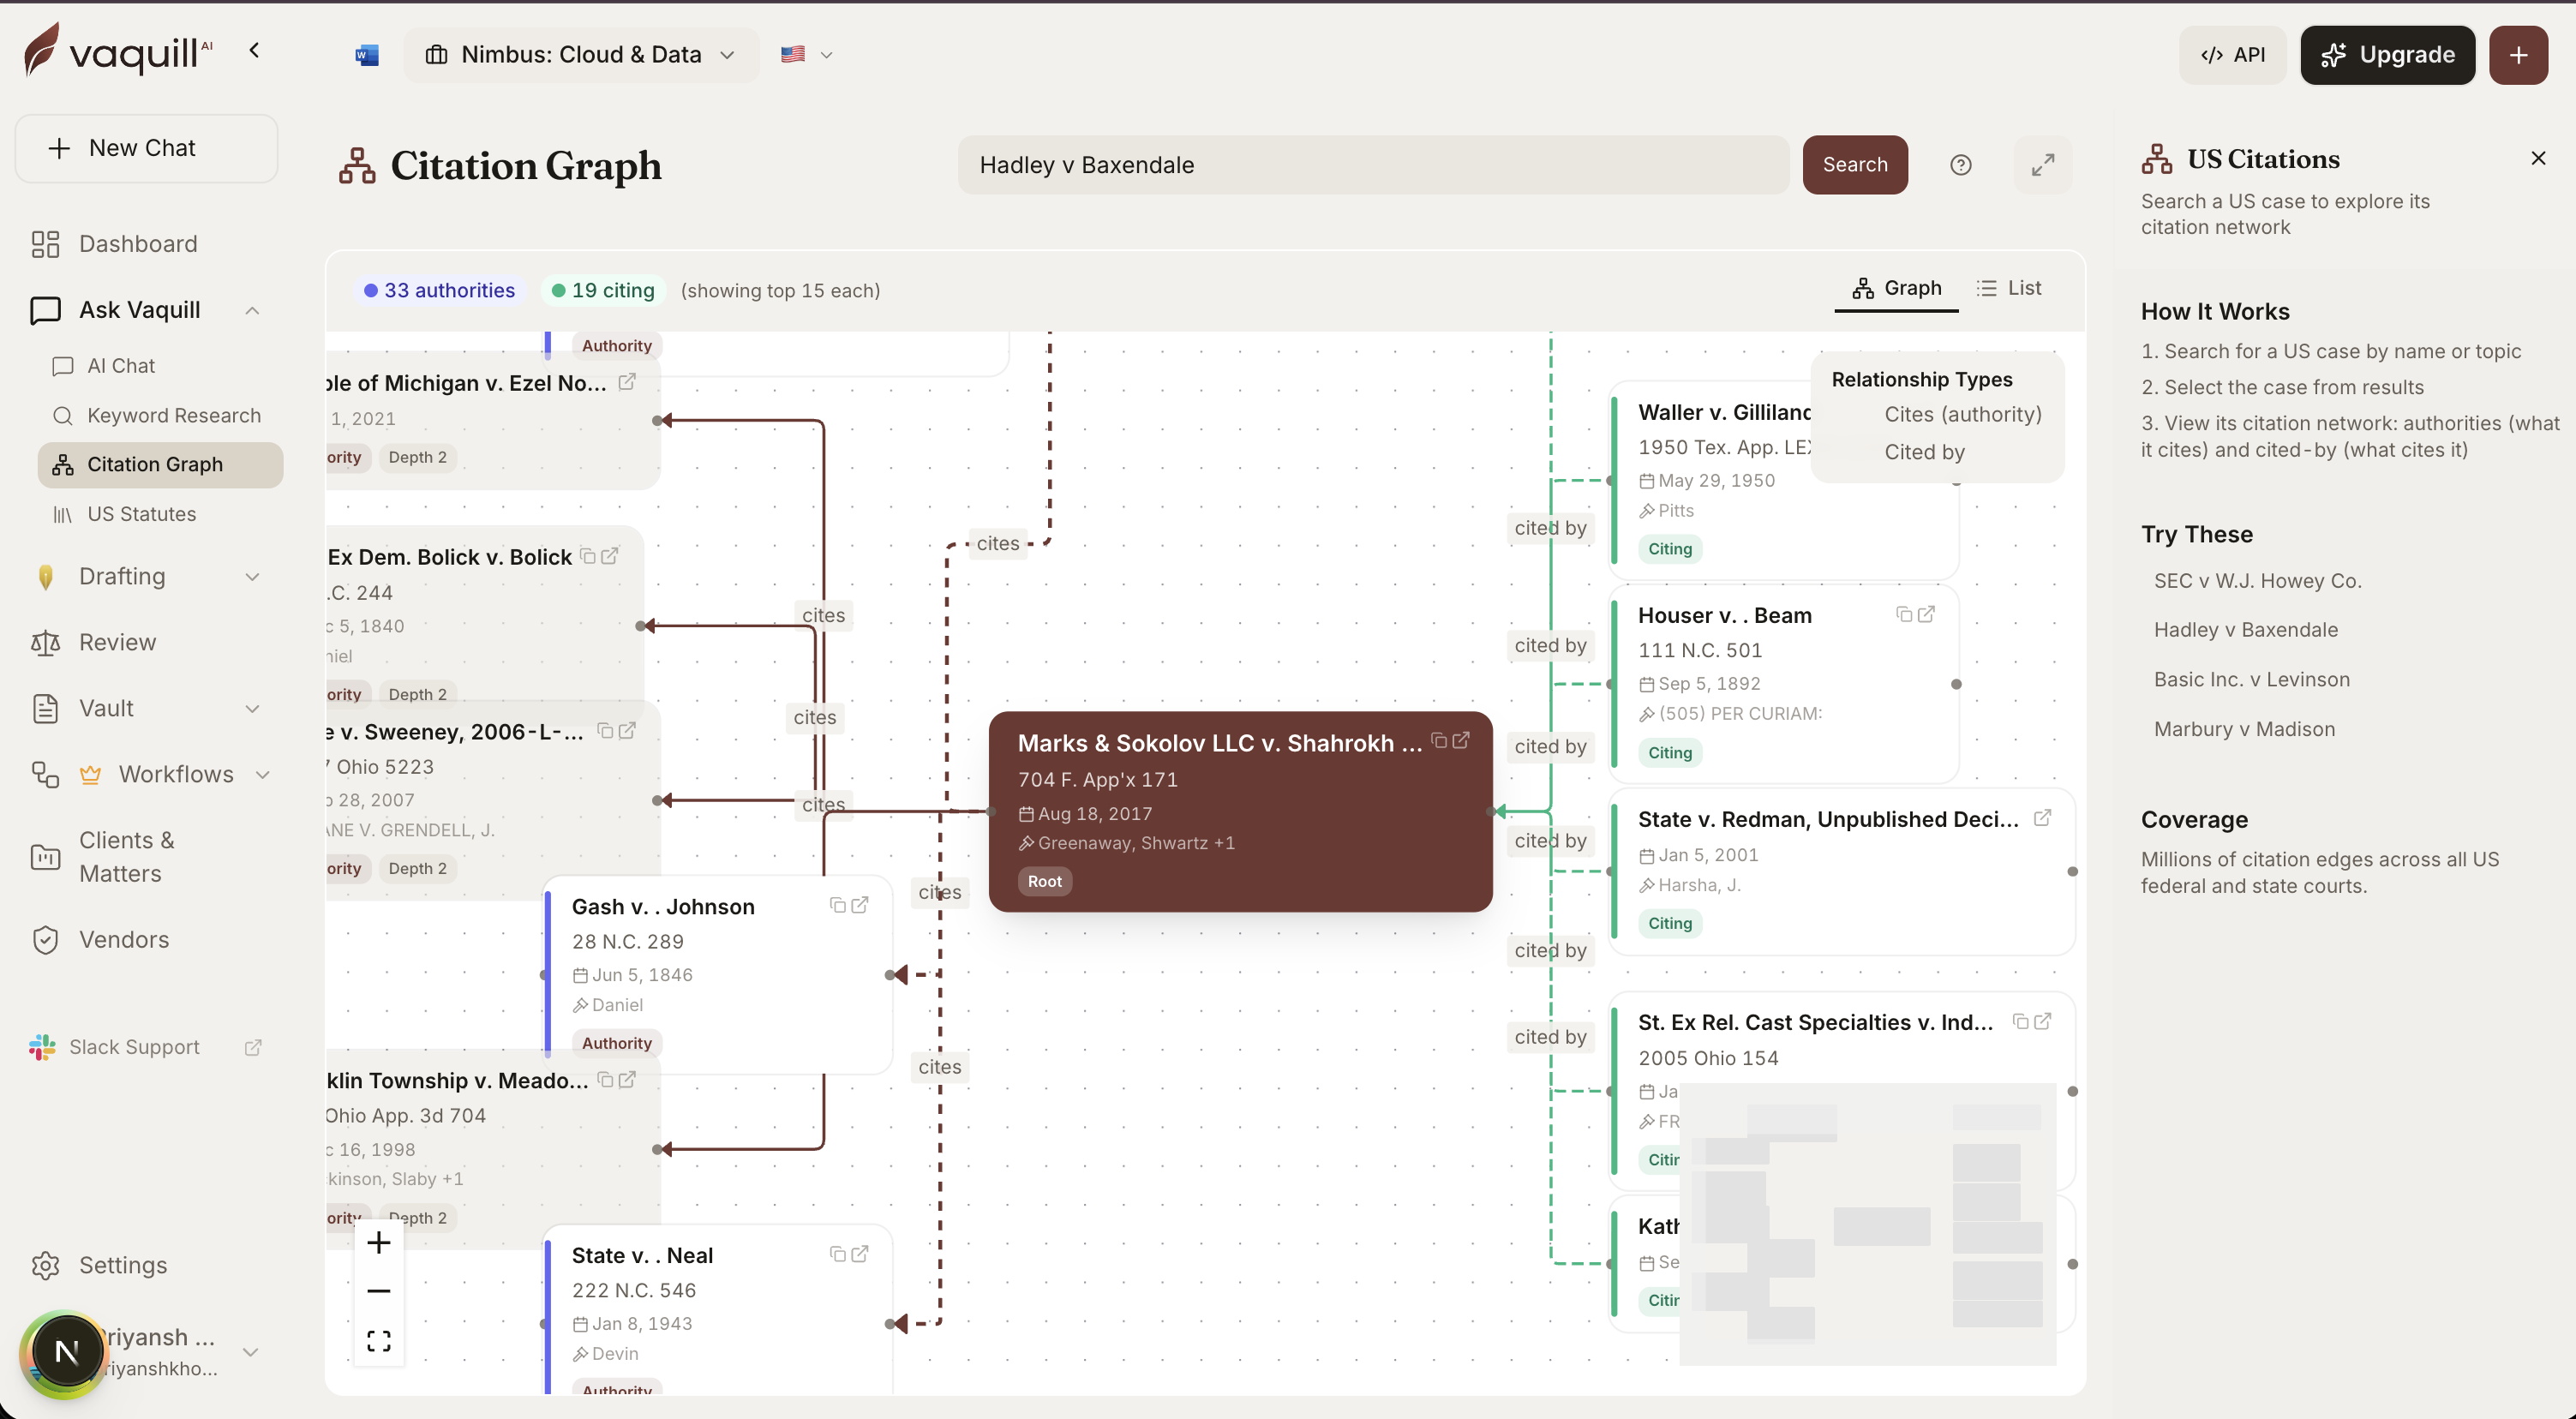Open the Vendors page
The width and height of the screenshot is (2576, 1419).
pyautogui.click(x=124, y=940)
